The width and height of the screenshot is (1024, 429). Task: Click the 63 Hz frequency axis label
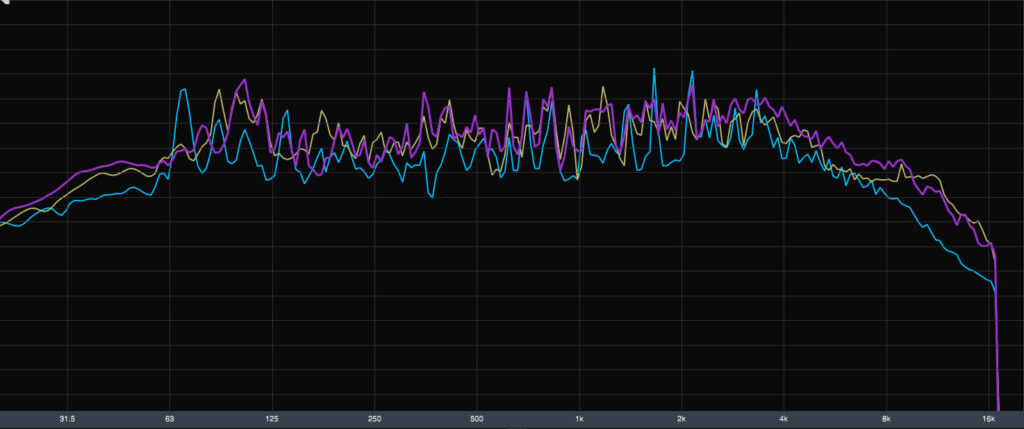point(170,418)
